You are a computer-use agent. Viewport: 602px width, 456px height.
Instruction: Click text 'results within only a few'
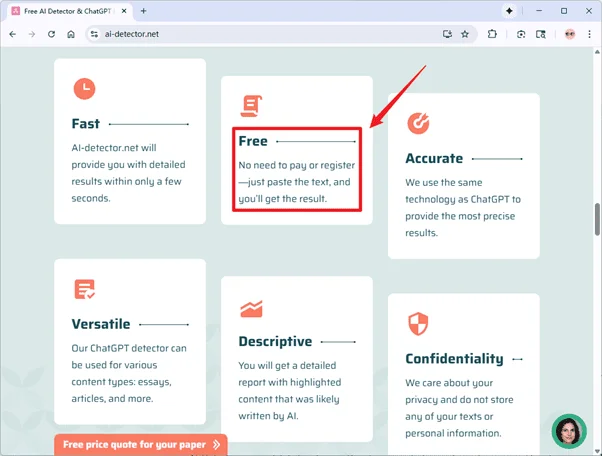[x=126, y=181]
